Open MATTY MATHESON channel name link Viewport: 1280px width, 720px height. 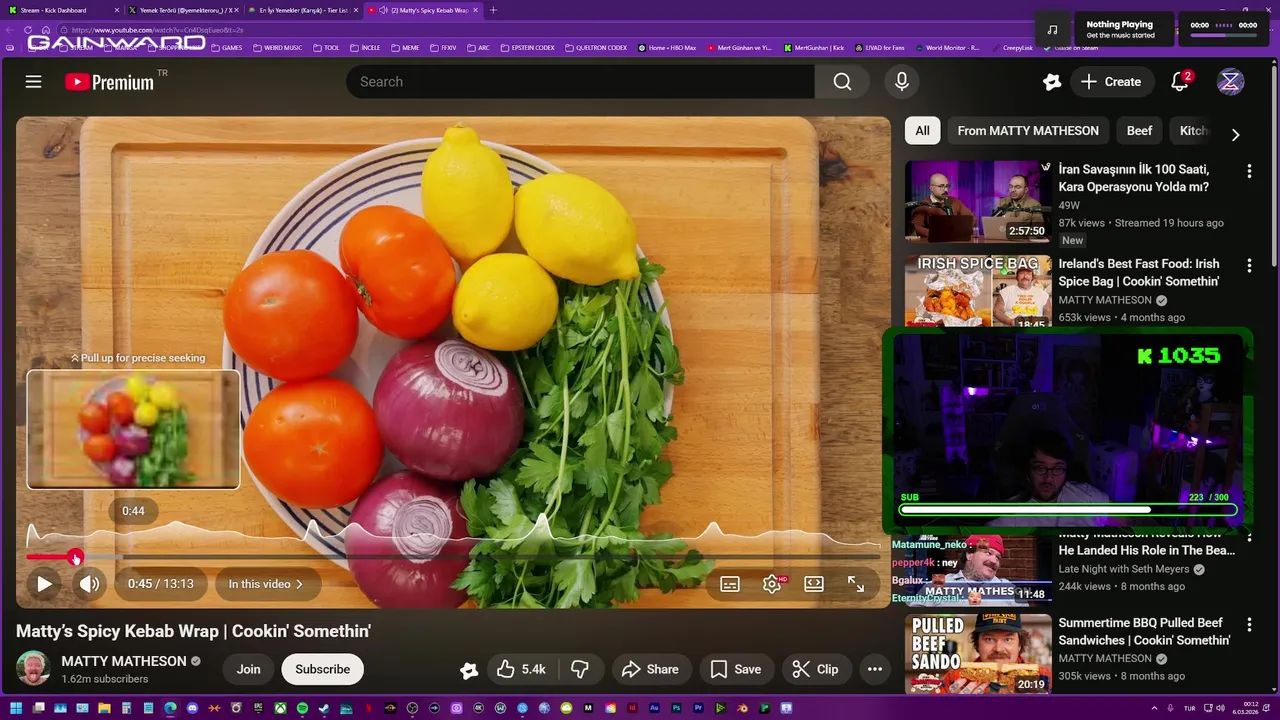point(124,661)
